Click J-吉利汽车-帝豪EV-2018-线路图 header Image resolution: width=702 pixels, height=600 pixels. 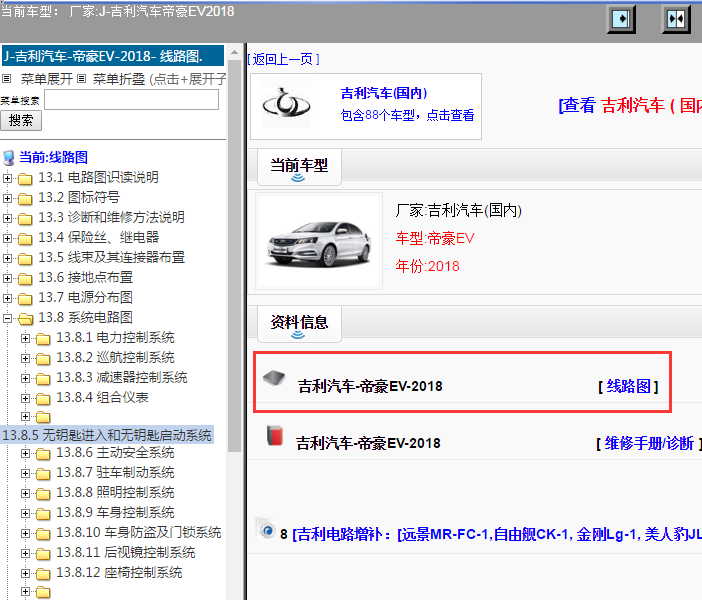pos(113,56)
